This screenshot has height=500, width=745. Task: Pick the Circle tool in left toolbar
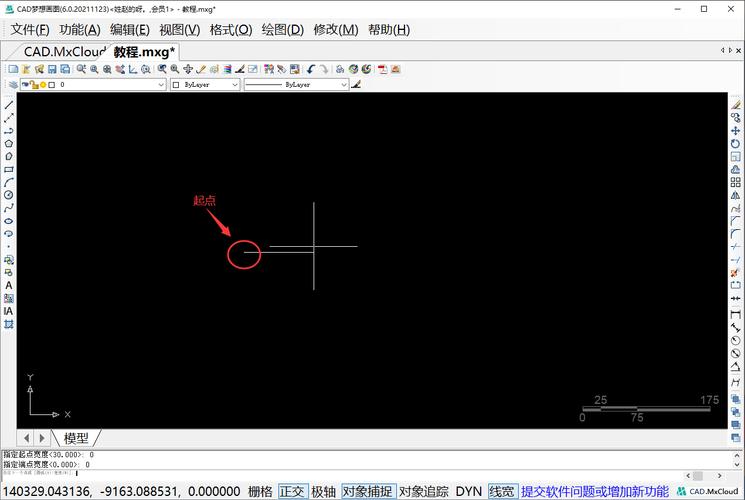tap(9, 194)
